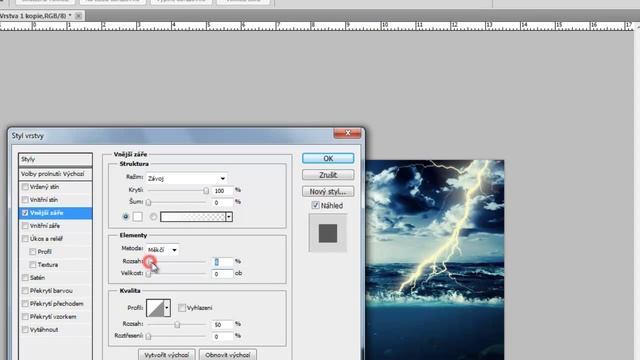This screenshot has width=640, height=360.
Task: Click the Šum value field
Action: [222, 202]
